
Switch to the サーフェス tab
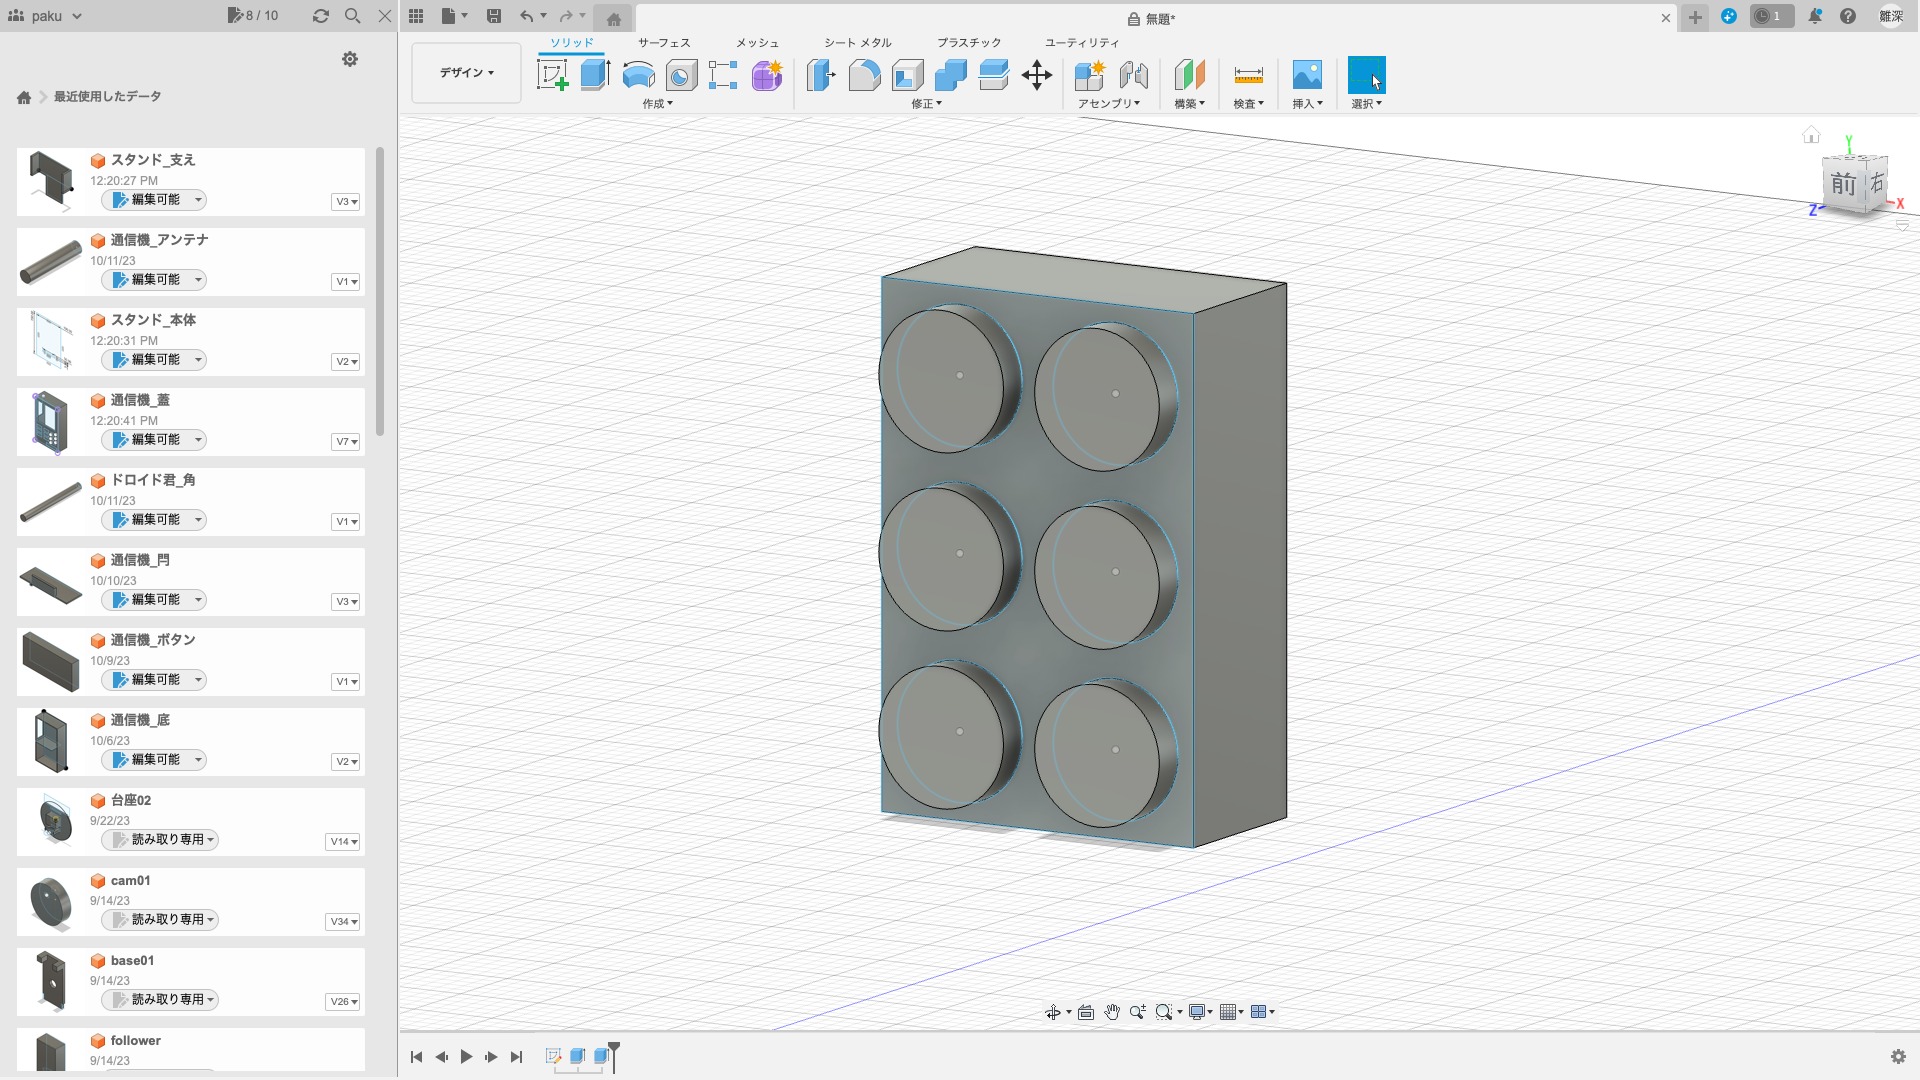(664, 43)
